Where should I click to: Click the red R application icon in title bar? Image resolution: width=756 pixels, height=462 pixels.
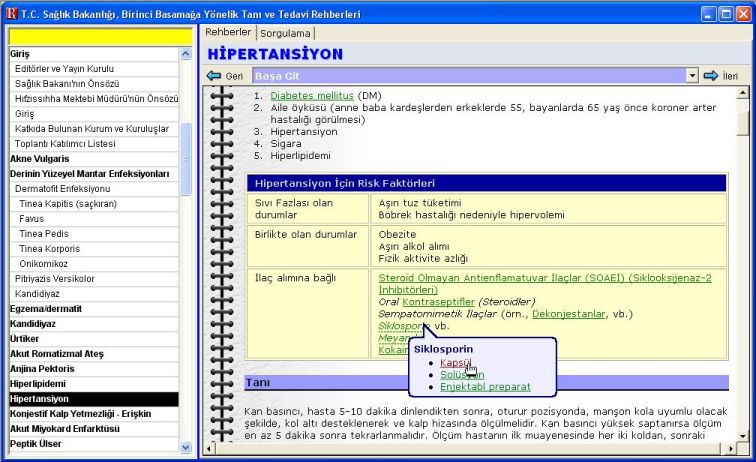[10, 13]
